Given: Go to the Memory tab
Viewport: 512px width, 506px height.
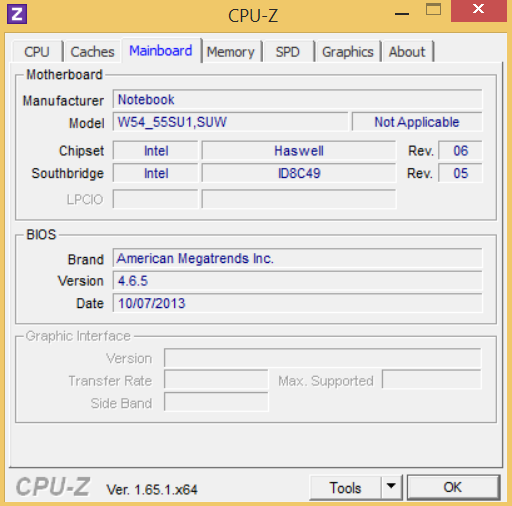Looking at the screenshot, I should coord(231,52).
